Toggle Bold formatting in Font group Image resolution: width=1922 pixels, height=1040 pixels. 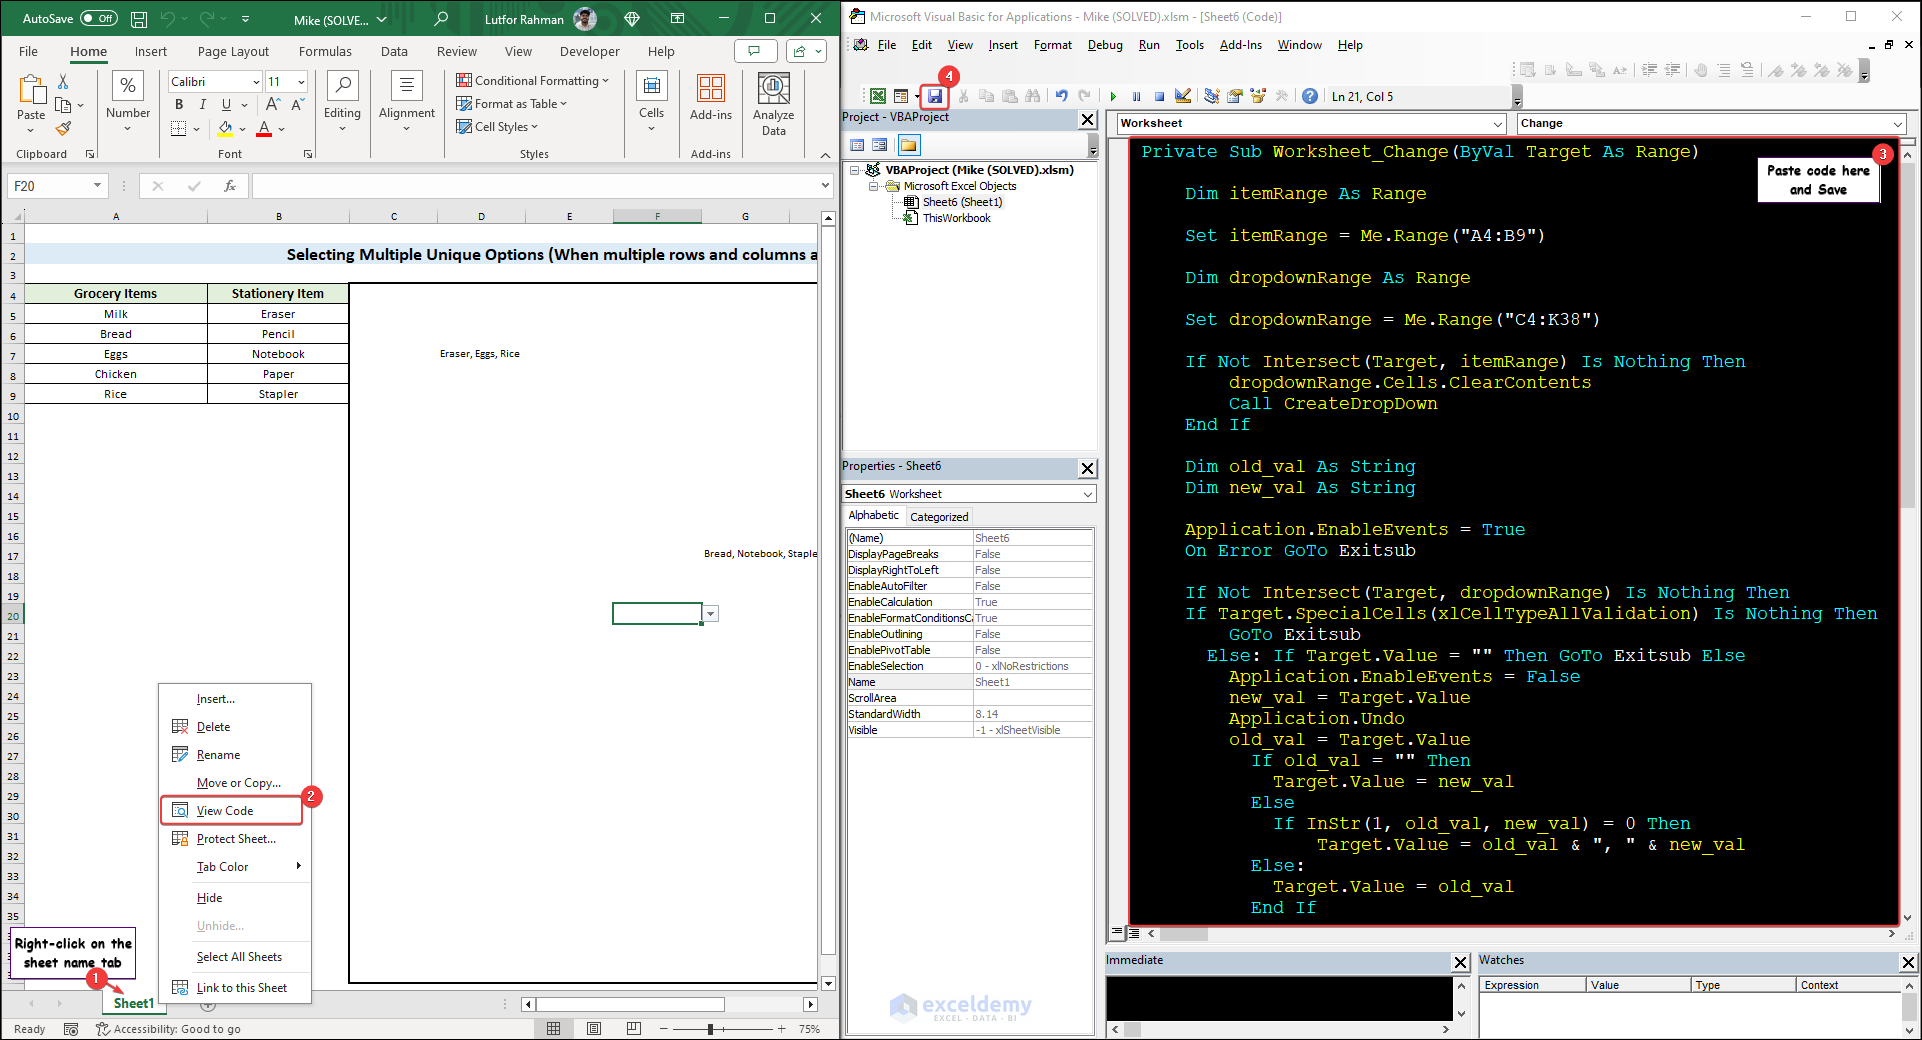tap(179, 104)
